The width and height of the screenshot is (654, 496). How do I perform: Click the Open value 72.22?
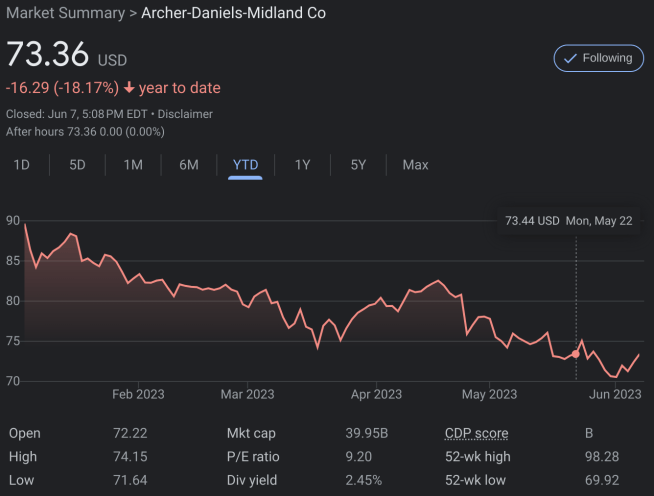(130, 433)
